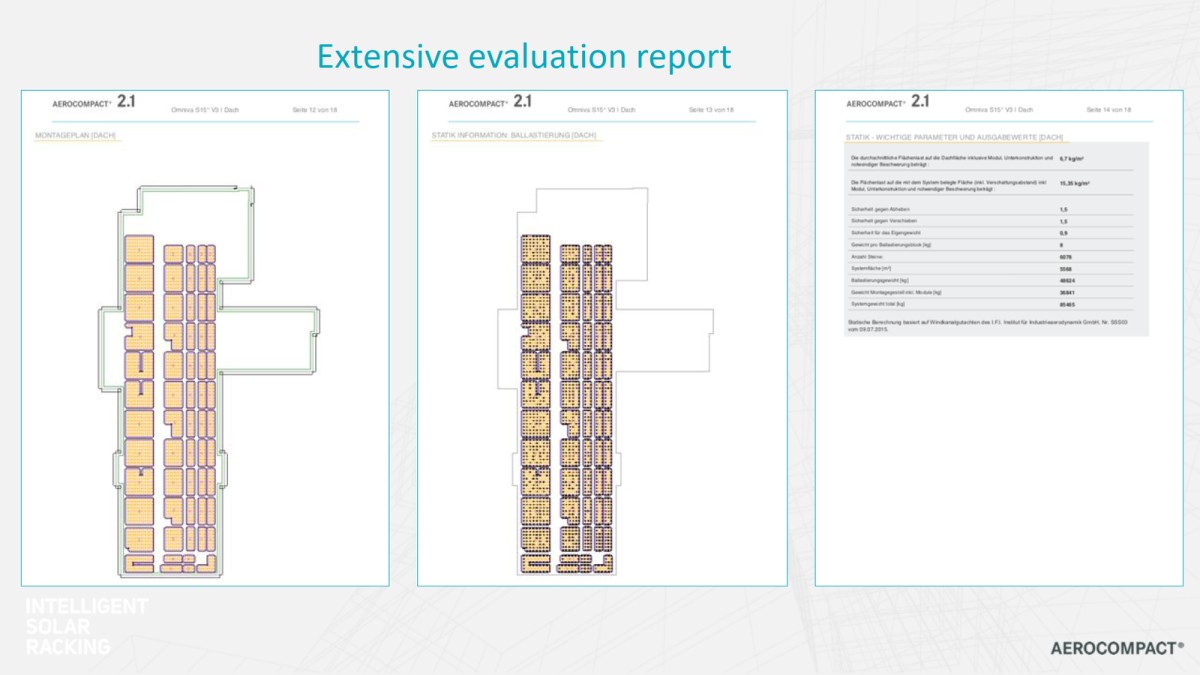Click the Intelligent Solar Racking logo

coord(86,627)
